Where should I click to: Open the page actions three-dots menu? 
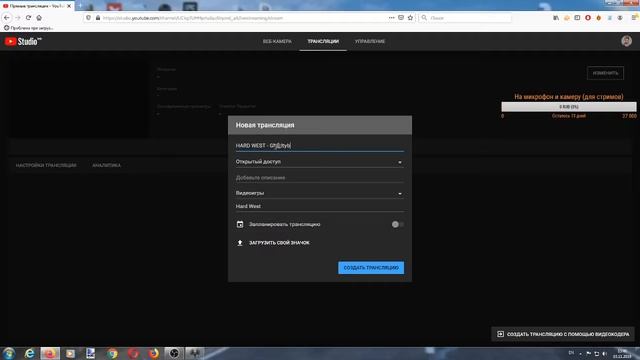(391, 18)
